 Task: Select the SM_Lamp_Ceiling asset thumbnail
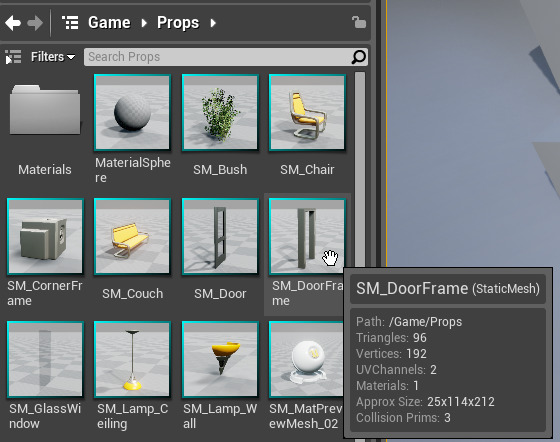coord(132,359)
